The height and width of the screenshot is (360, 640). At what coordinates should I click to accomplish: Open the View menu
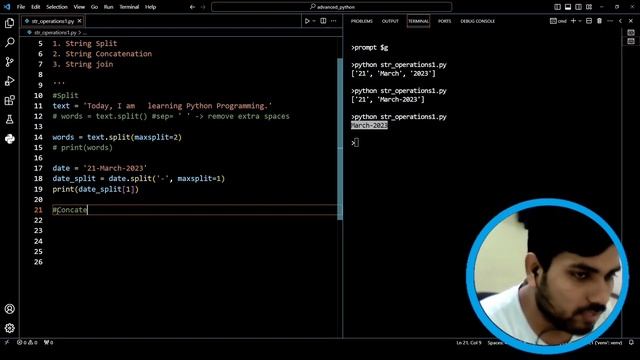(x=79, y=7)
